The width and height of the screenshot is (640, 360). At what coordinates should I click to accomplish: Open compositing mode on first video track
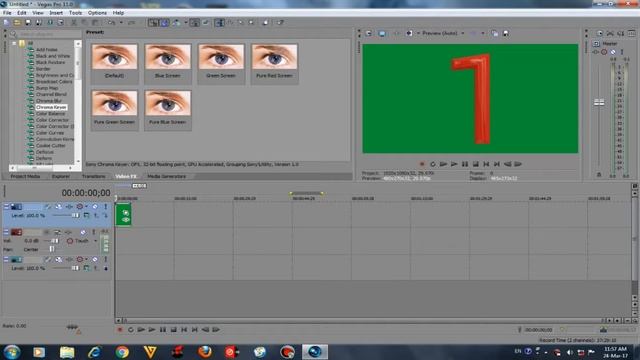(x=86, y=216)
